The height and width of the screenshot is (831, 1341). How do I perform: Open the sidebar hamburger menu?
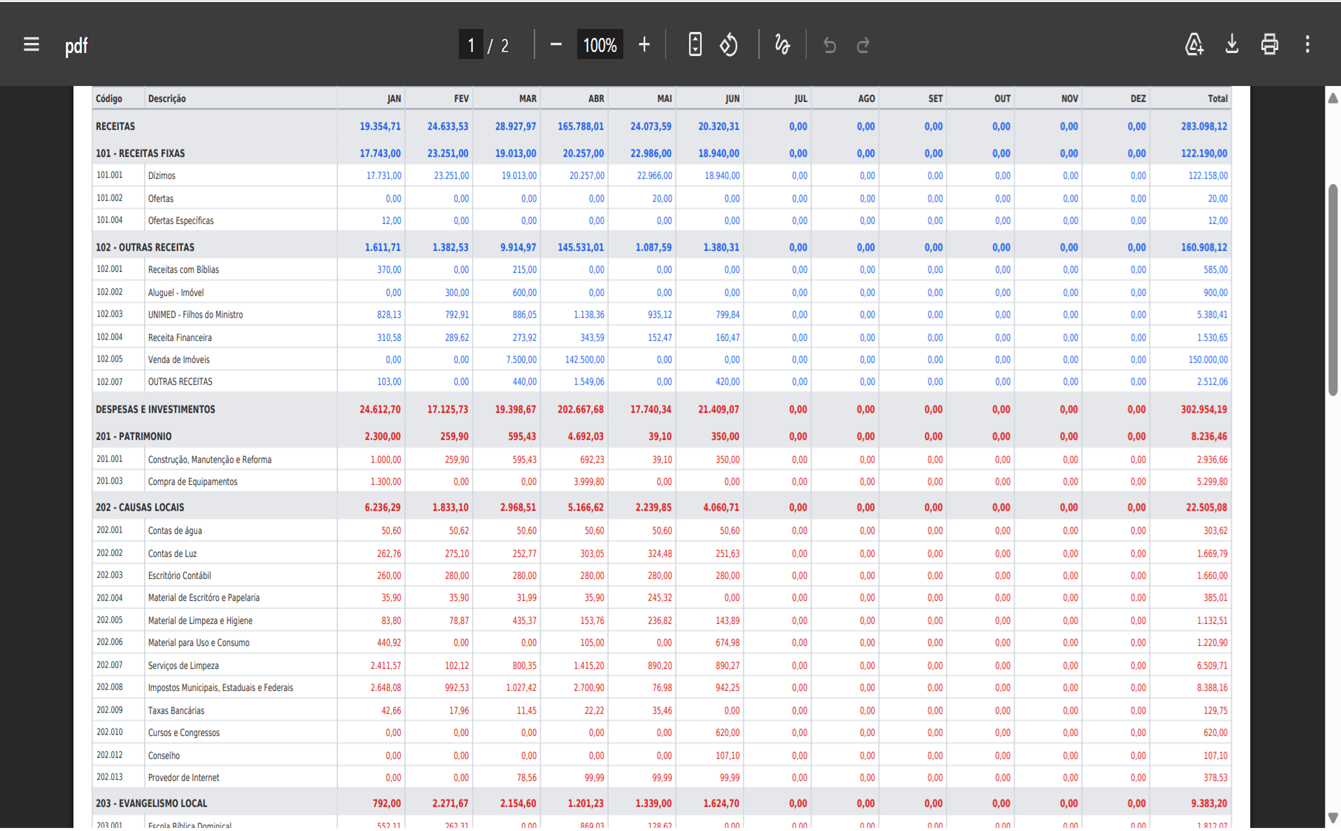tap(32, 45)
